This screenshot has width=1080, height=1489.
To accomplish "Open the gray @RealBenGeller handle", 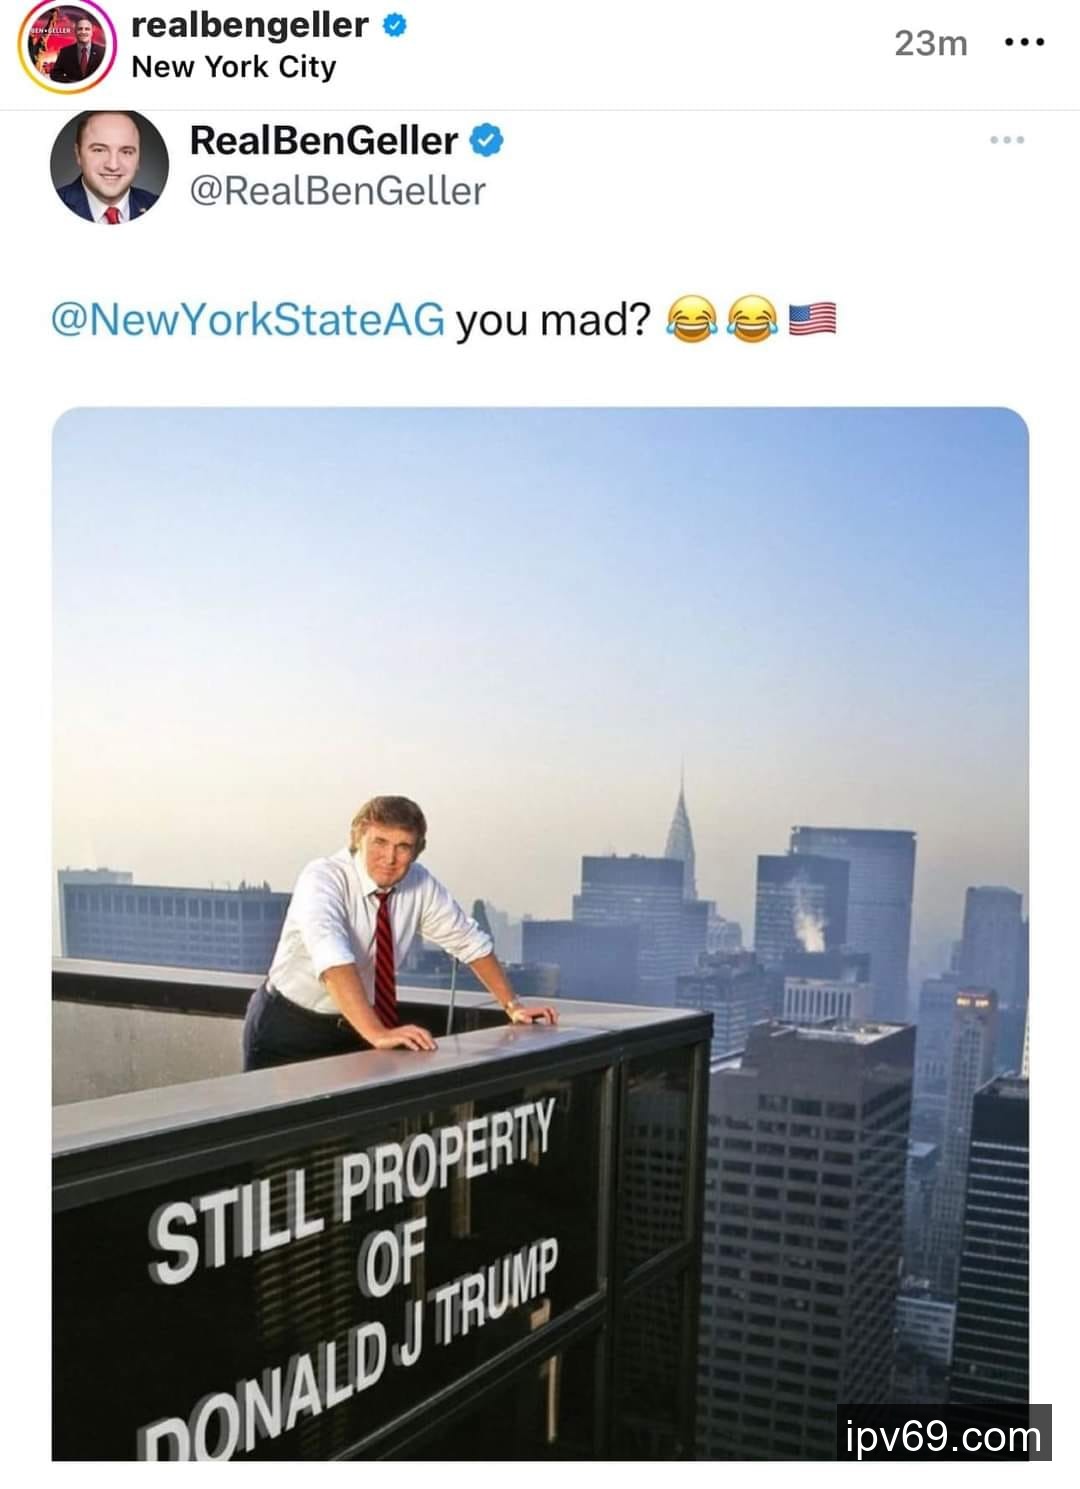I will (337, 190).
